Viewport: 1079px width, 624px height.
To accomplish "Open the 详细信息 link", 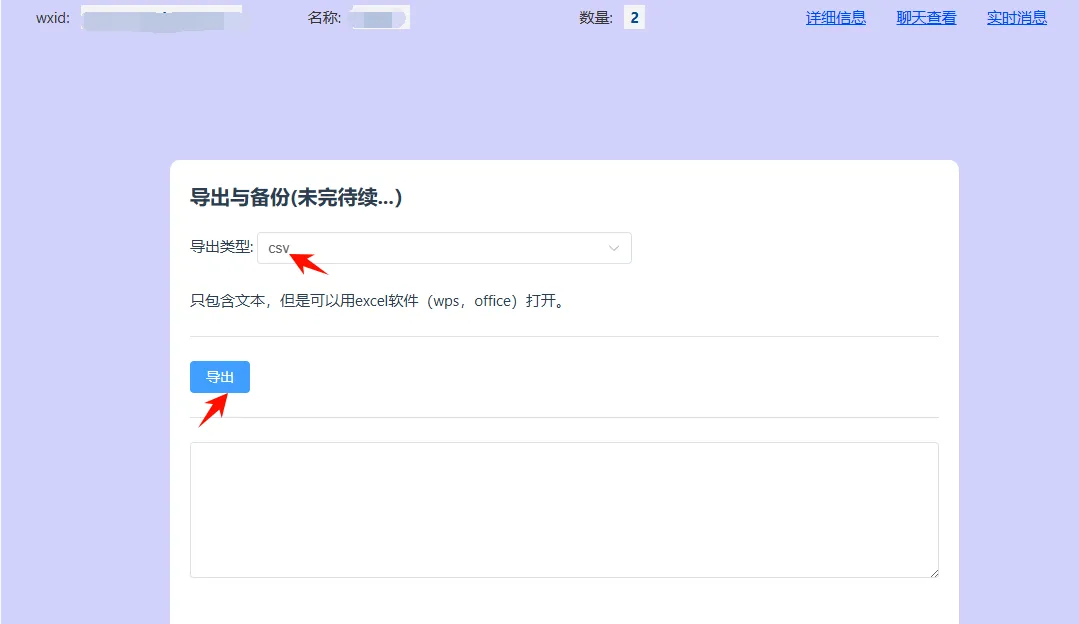I will point(836,17).
